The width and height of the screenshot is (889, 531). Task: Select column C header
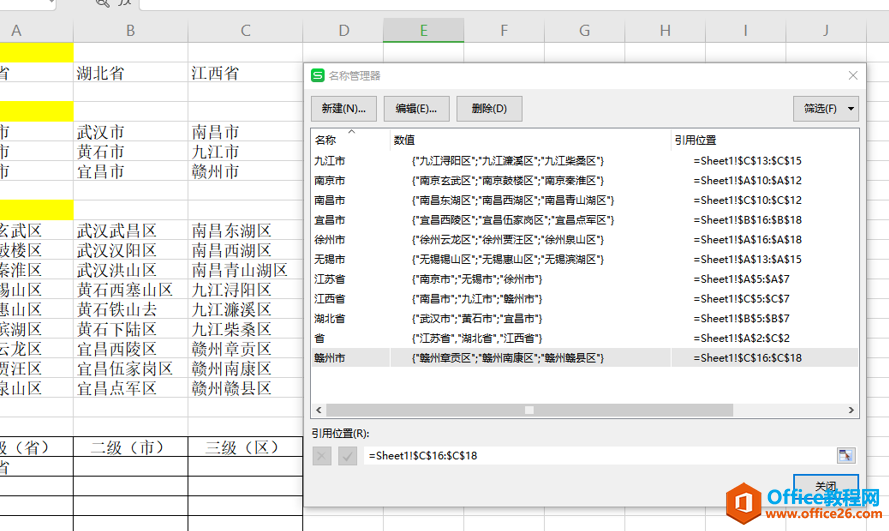pos(245,30)
